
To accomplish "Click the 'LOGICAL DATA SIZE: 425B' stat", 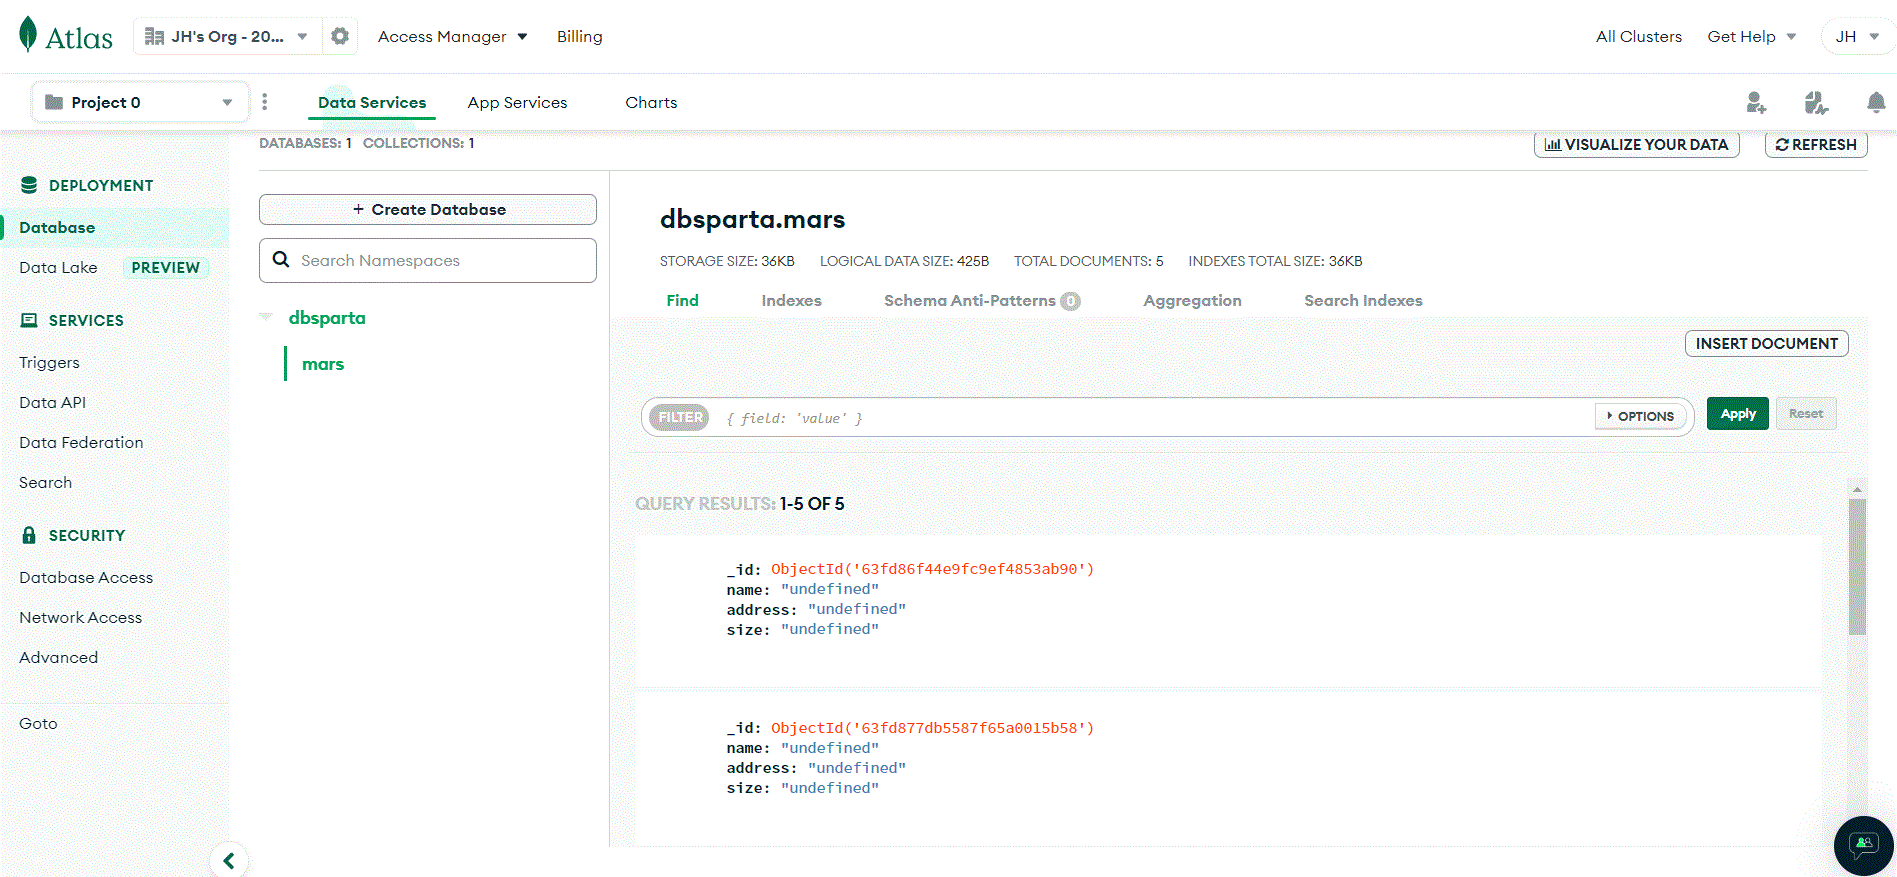I will [x=904, y=261].
